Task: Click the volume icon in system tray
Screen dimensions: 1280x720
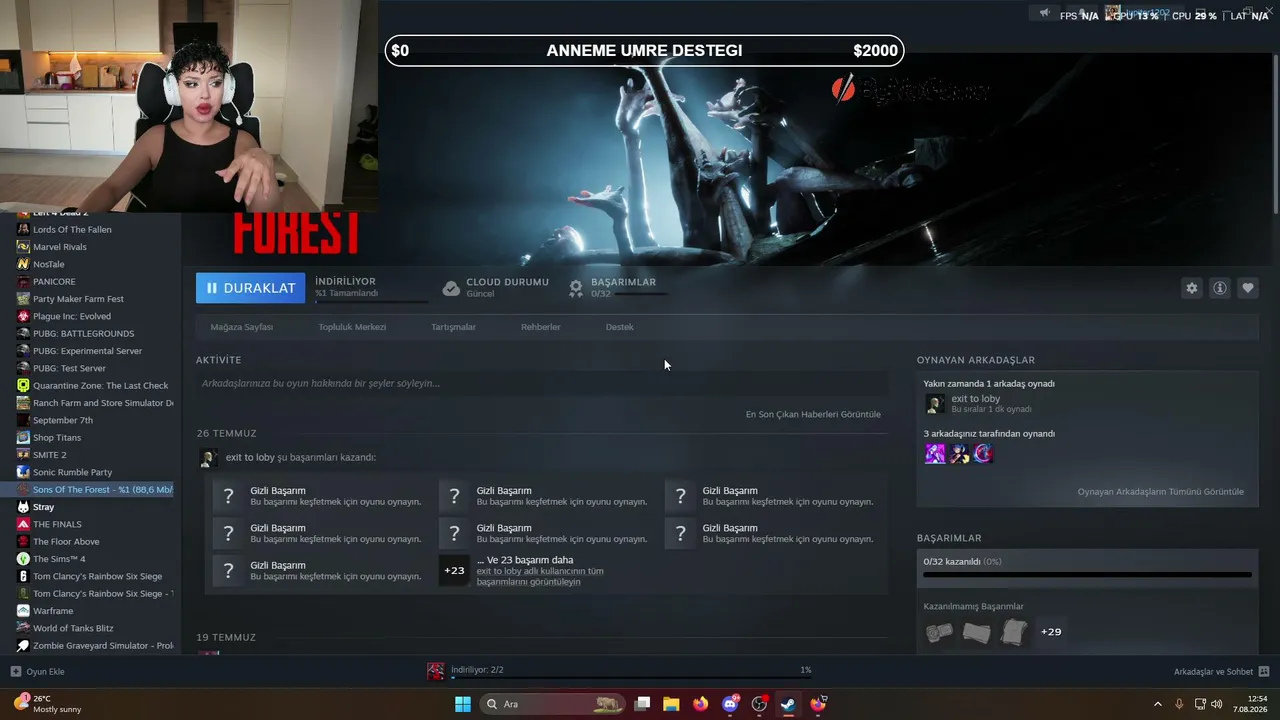Action: click(x=1217, y=704)
